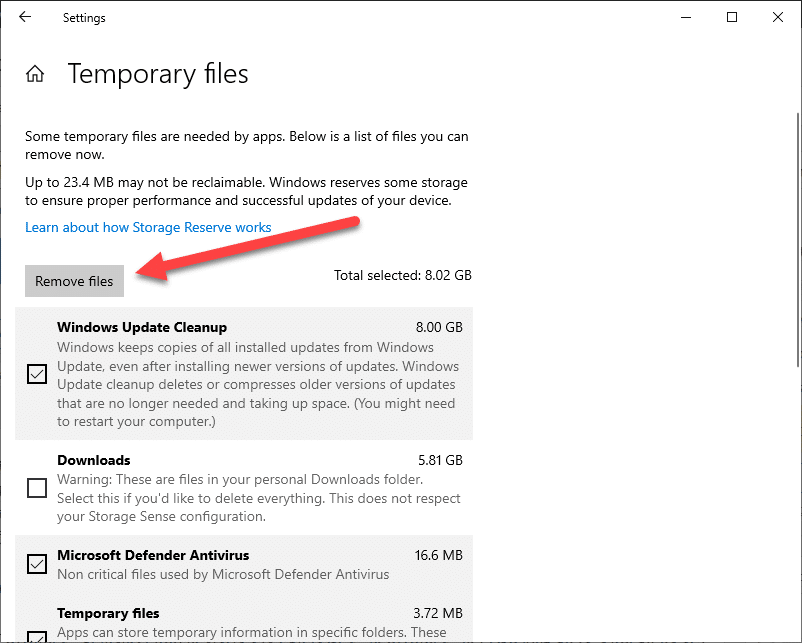Enable the Downloads checkbox
802x643 pixels.
(37, 488)
